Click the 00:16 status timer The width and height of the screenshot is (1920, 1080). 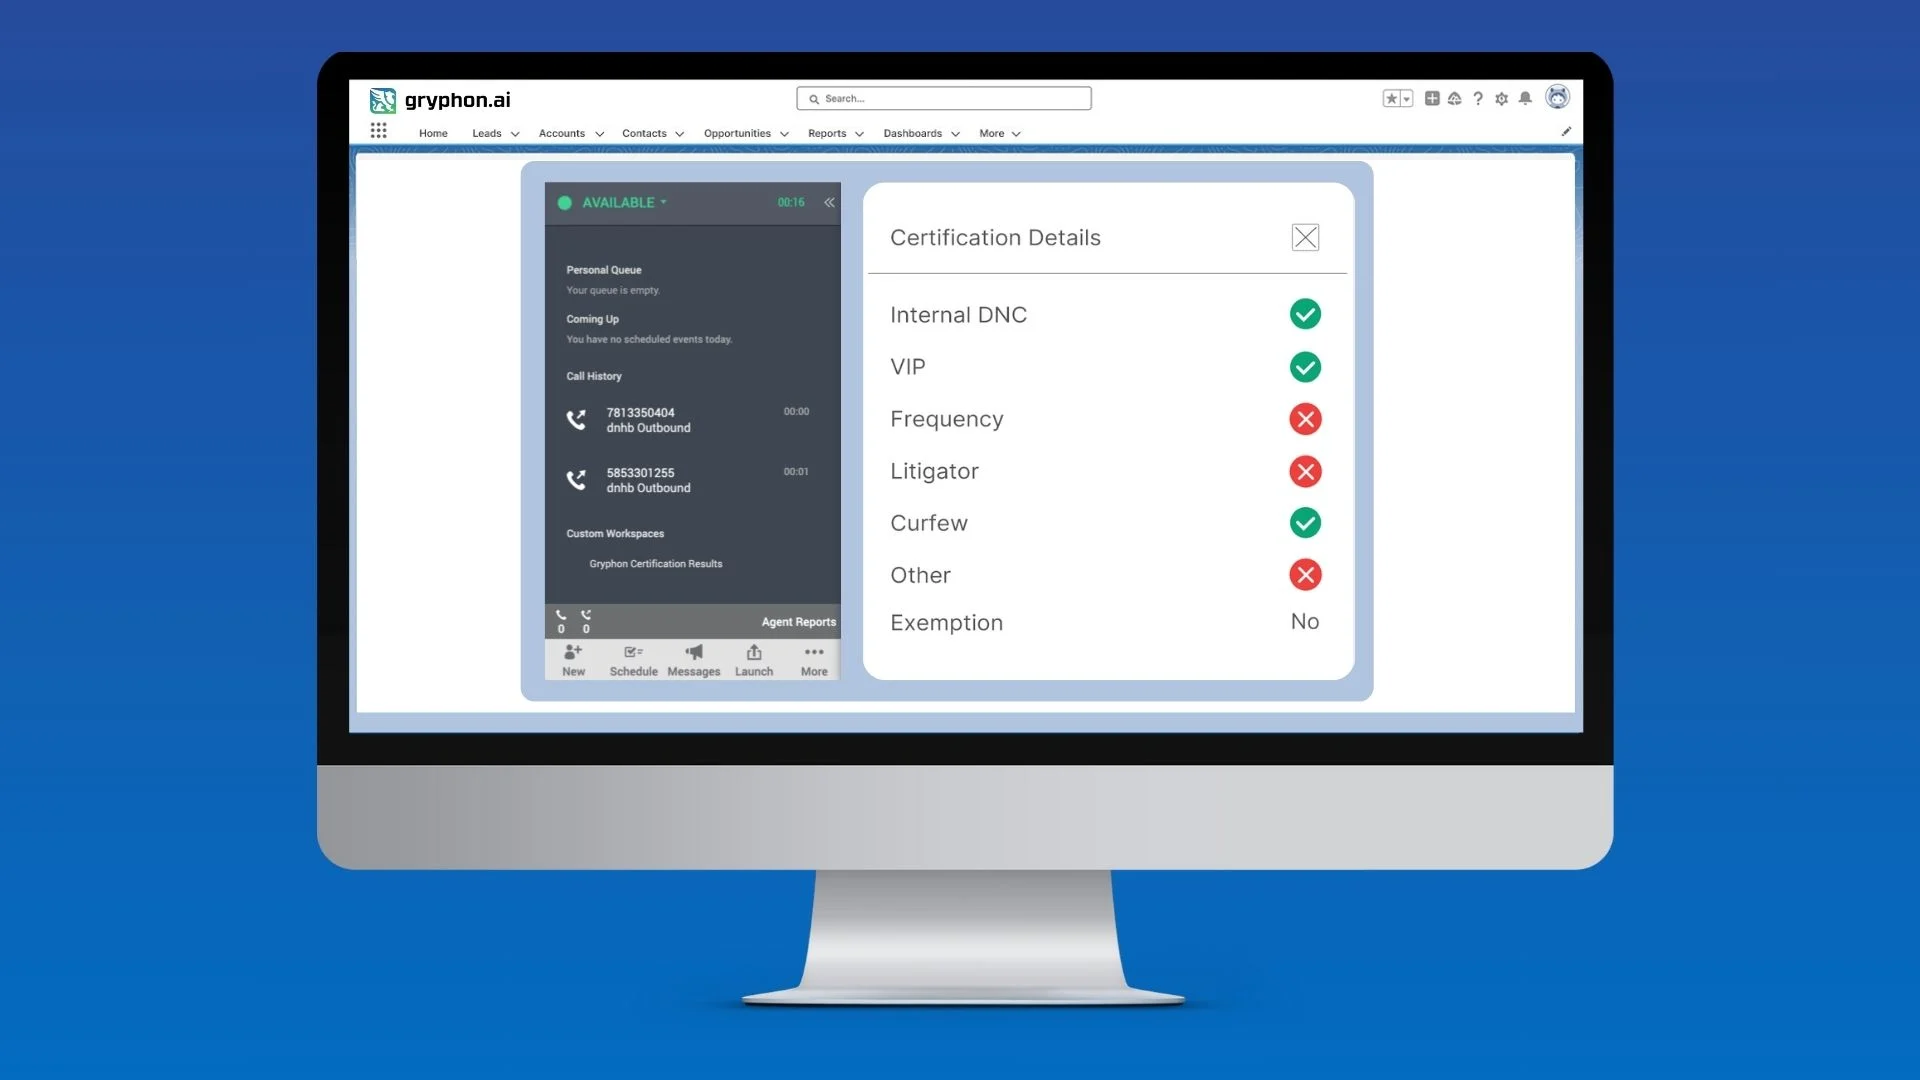click(791, 202)
